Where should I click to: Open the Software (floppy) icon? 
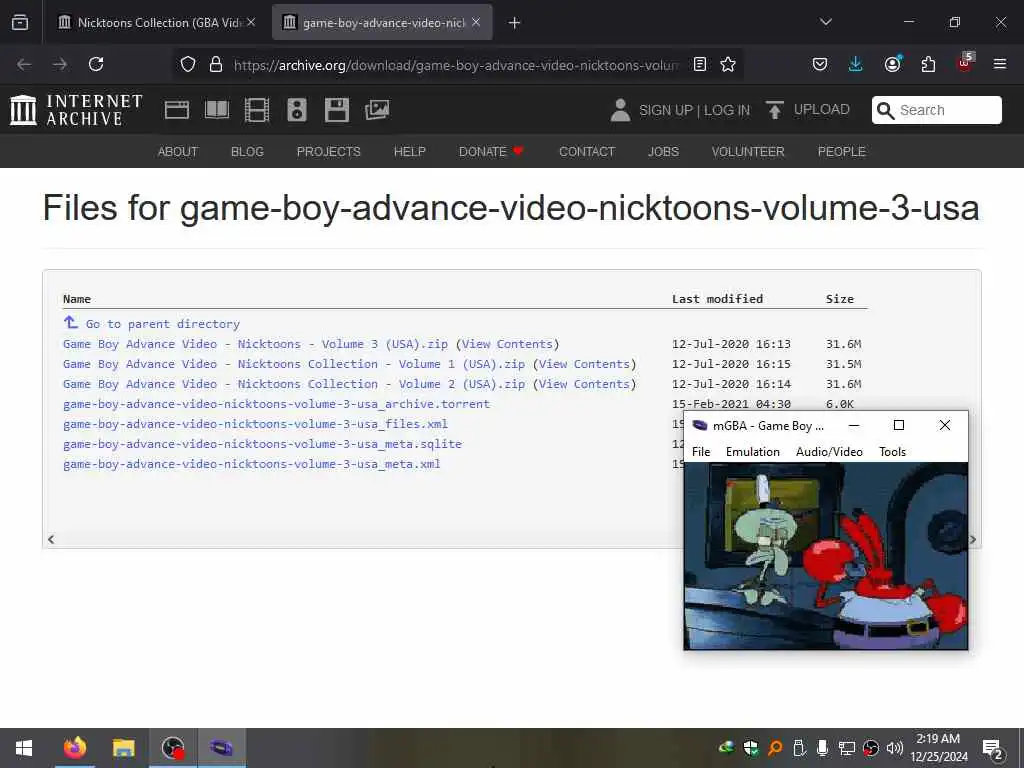point(337,110)
